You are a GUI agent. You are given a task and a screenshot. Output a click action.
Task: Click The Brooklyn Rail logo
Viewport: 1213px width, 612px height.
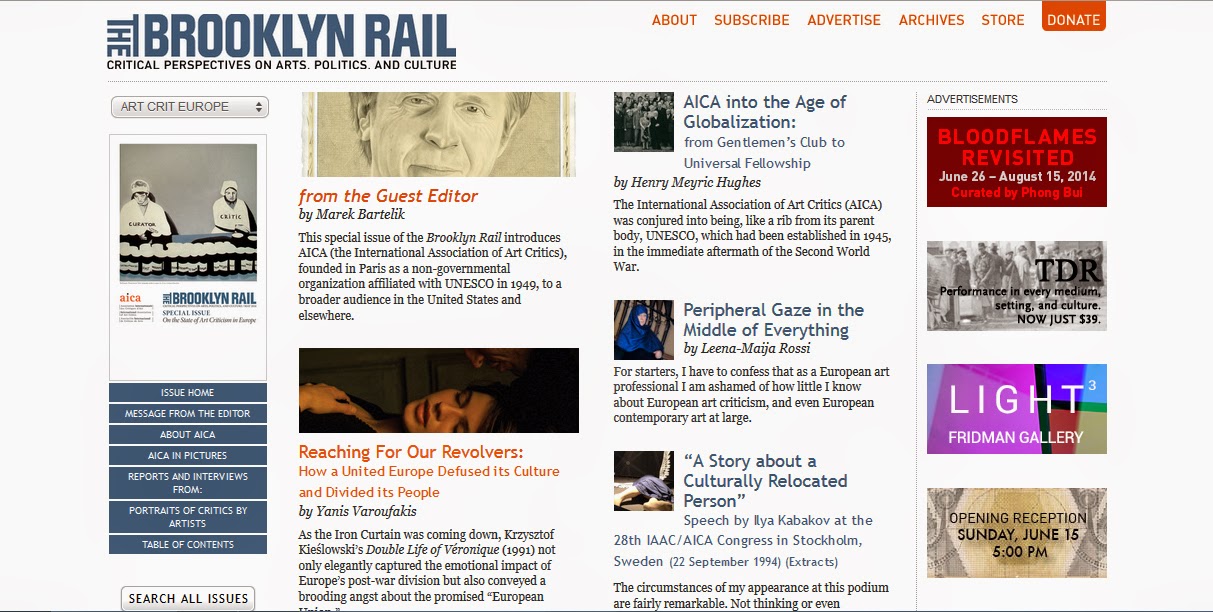[x=281, y=41]
